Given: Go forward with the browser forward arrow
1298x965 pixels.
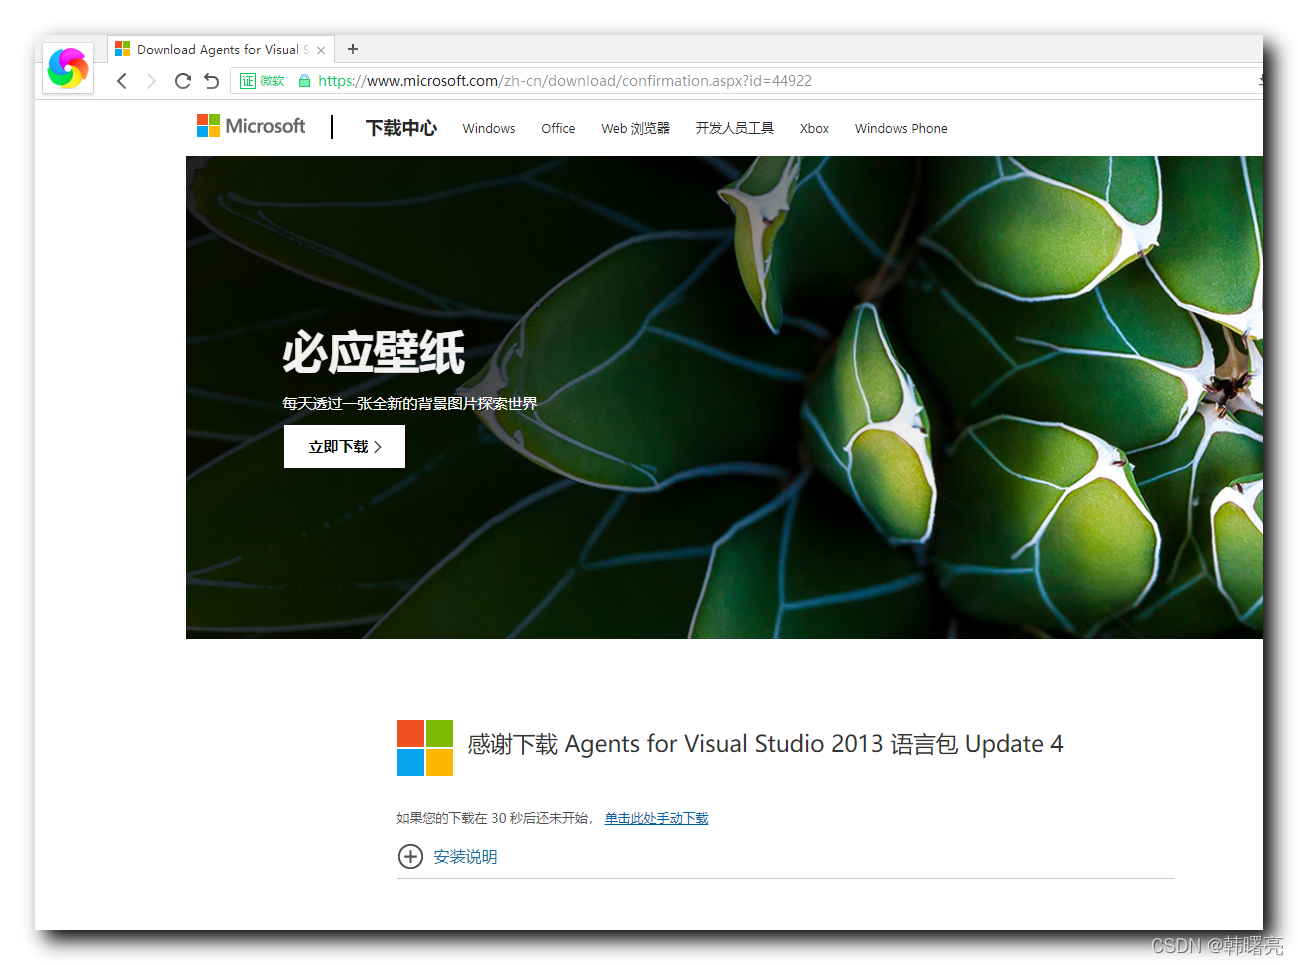Looking at the screenshot, I should (x=151, y=81).
